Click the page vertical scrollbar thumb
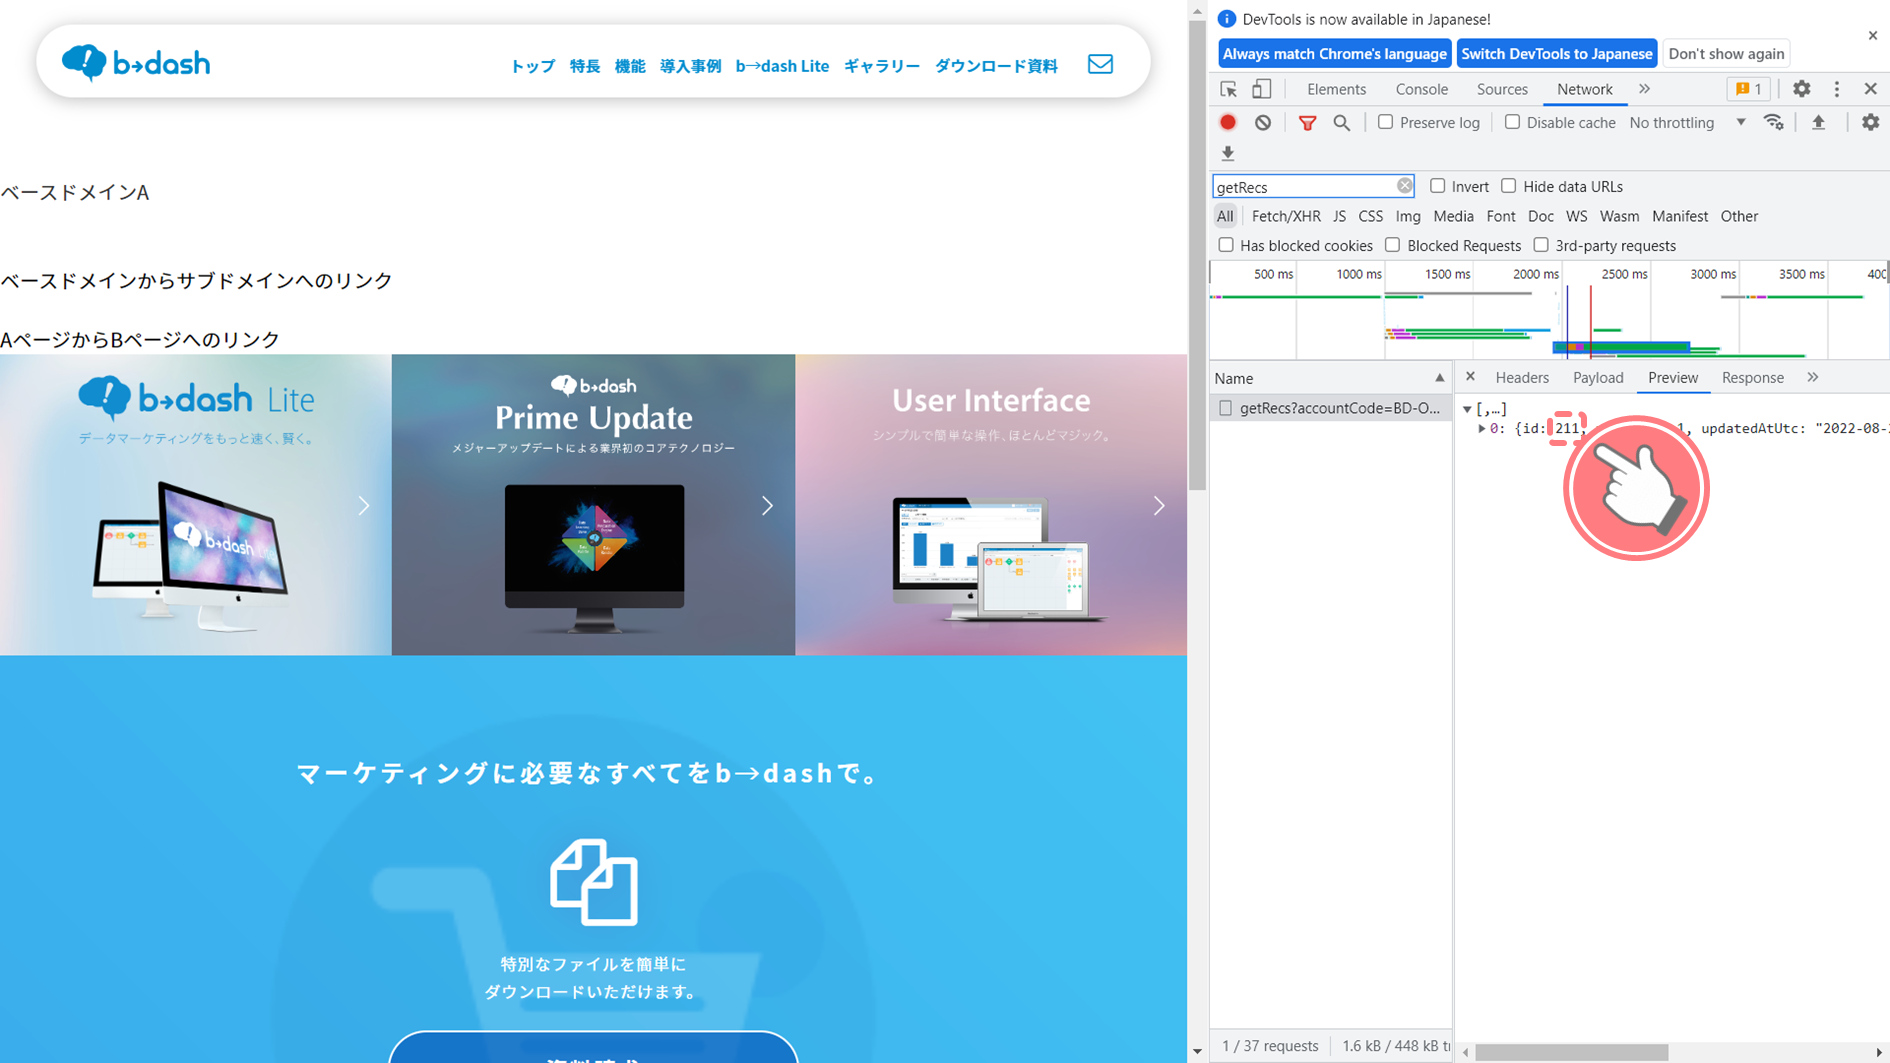 click(x=1197, y=255)
